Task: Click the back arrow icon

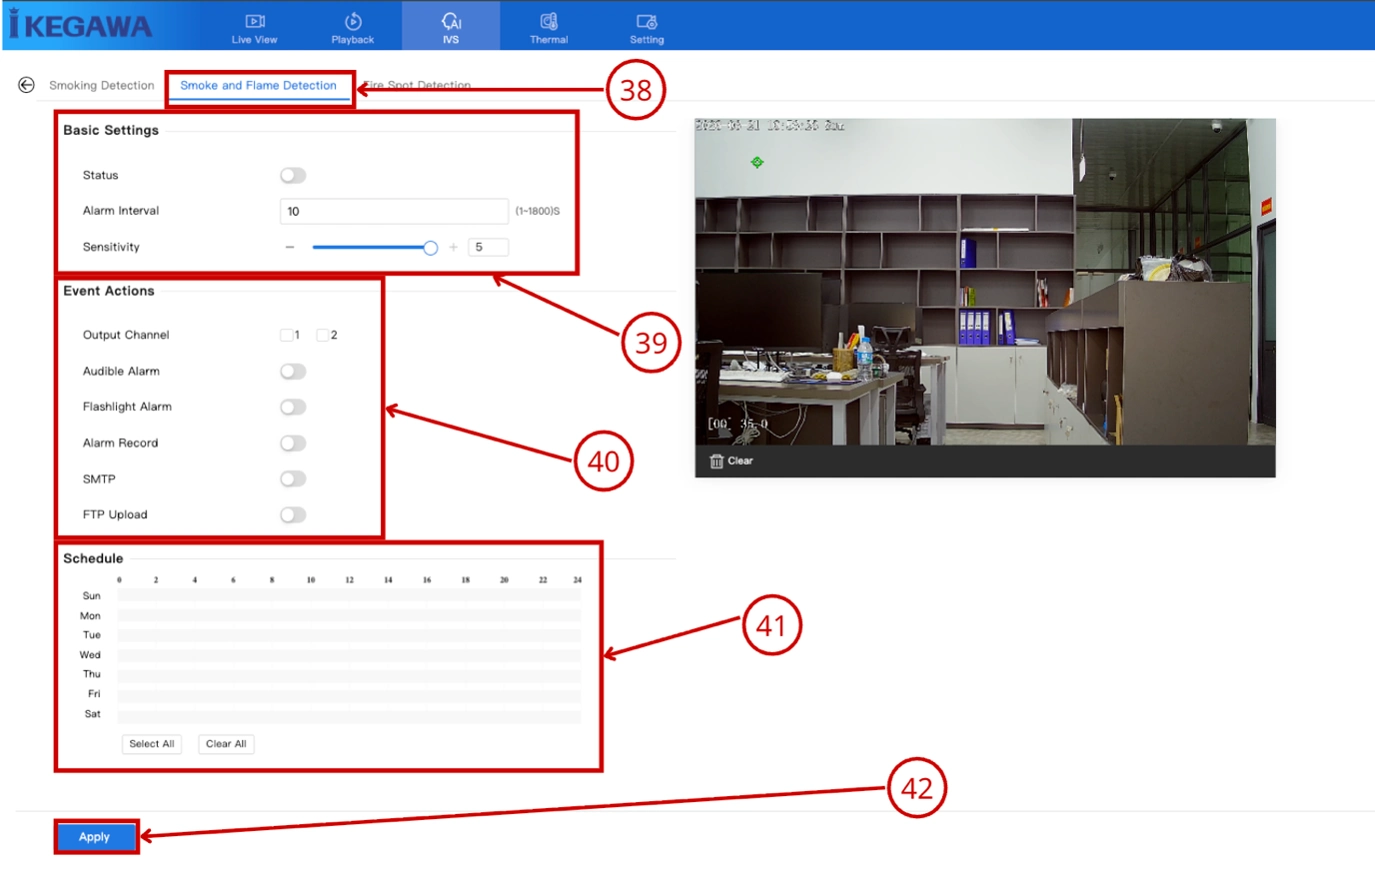Action: (26, 85)
